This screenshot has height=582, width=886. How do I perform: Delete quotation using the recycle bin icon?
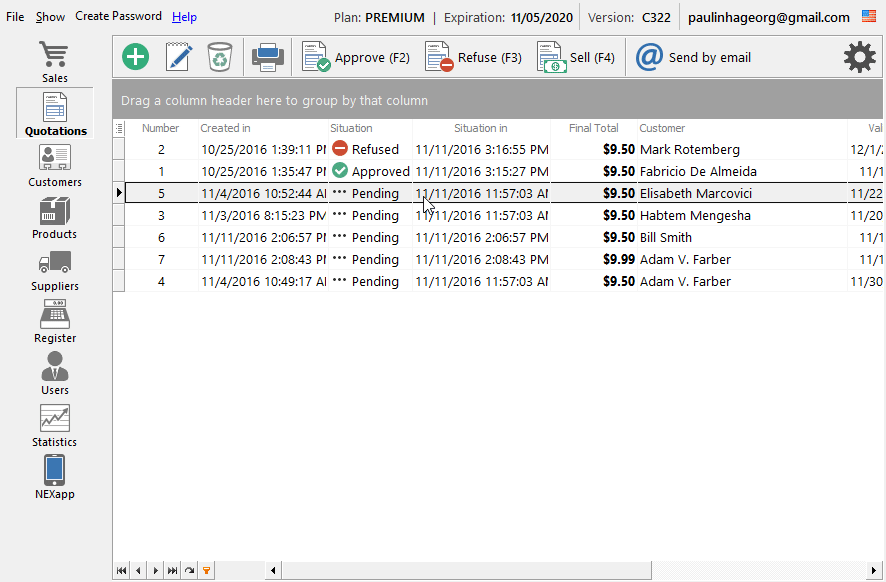pyautogui.click(x=220, y=57)
